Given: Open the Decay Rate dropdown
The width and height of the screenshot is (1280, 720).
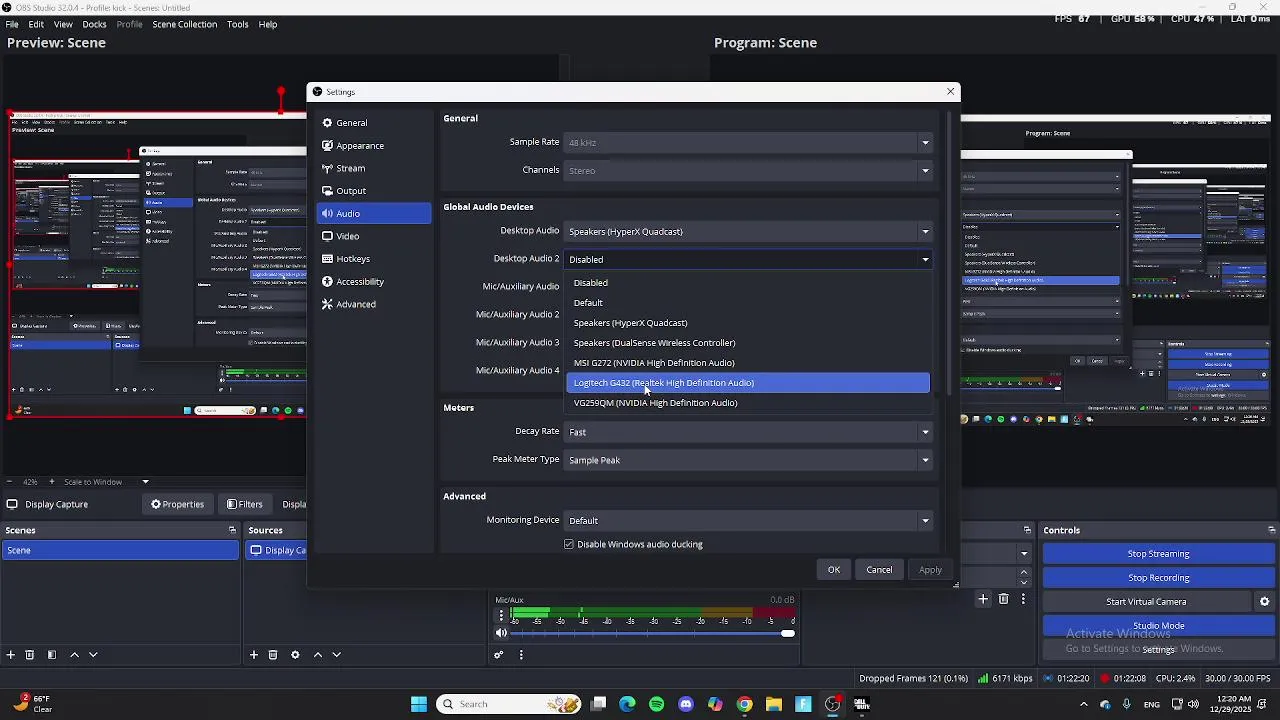Looking at the screenshot, I should [x=748, y=432].
